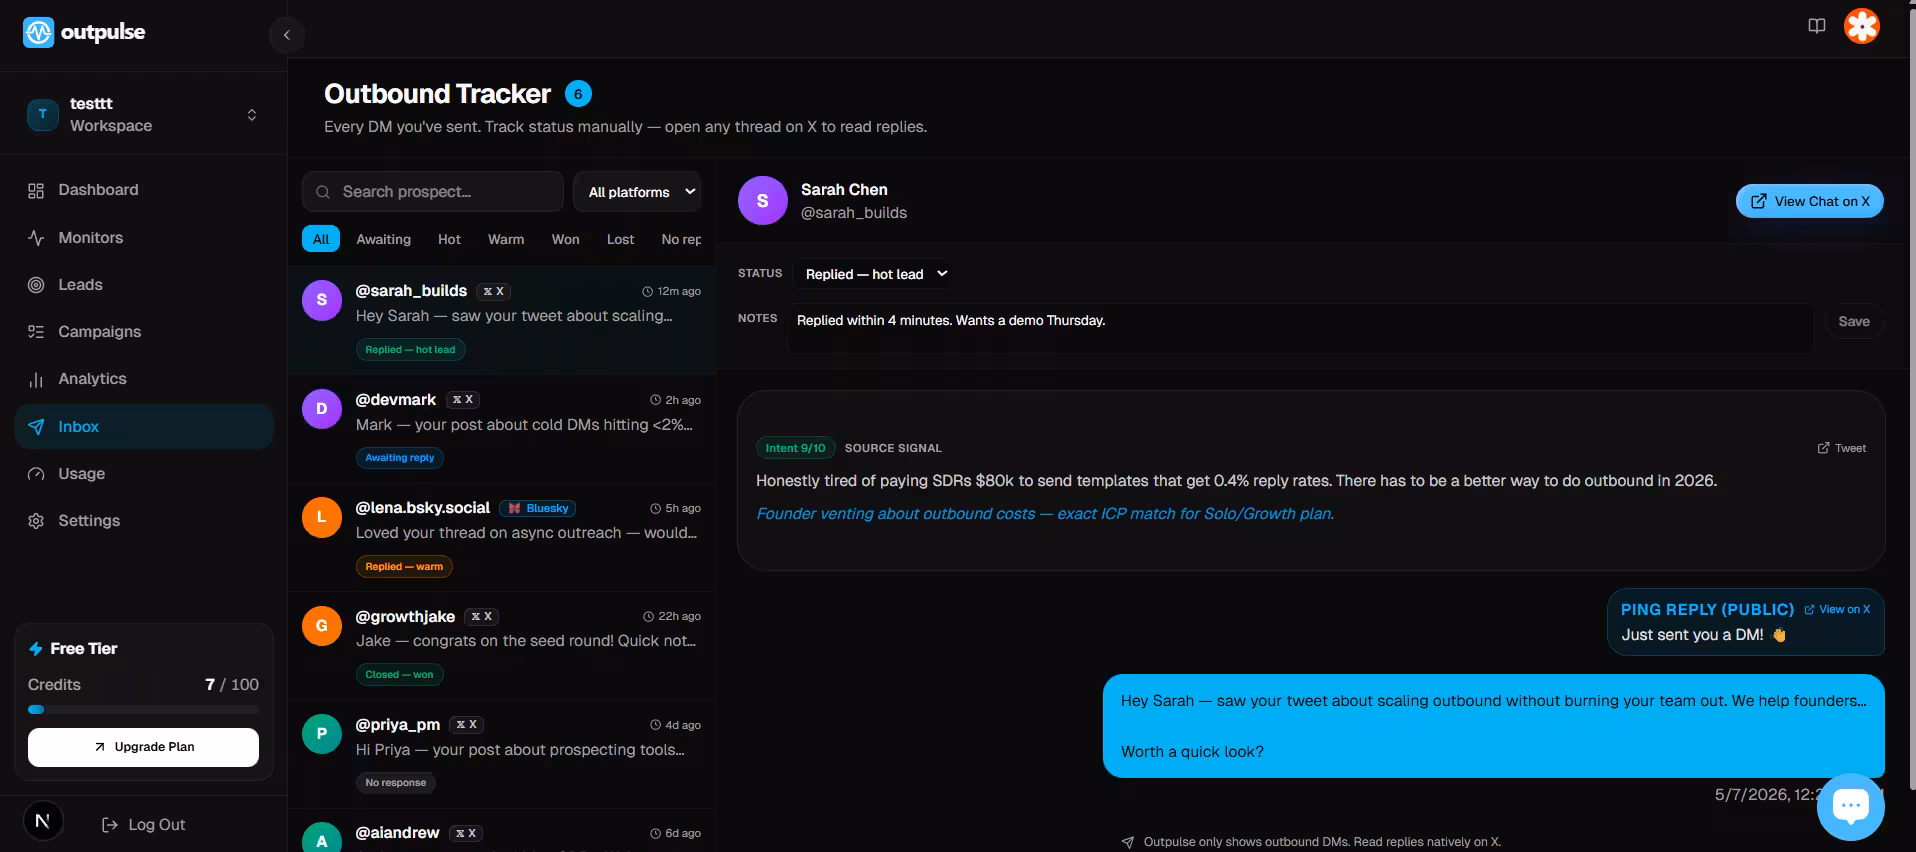
Task: Open the @growthjake thread
Action: (x=501, y=646)
